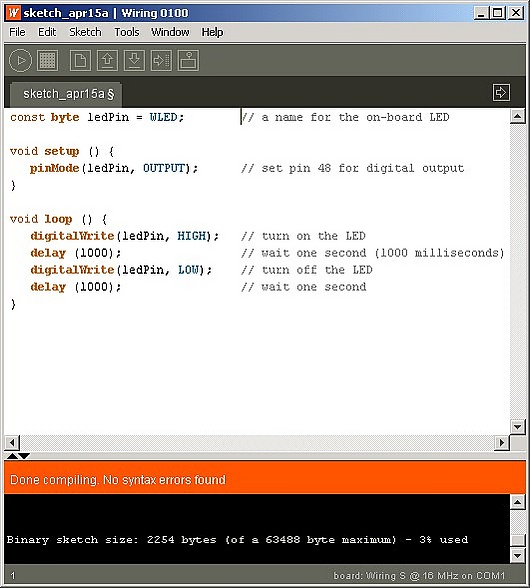
Task: Click the Stop toolbar button
Action: [x=48, y=60]
